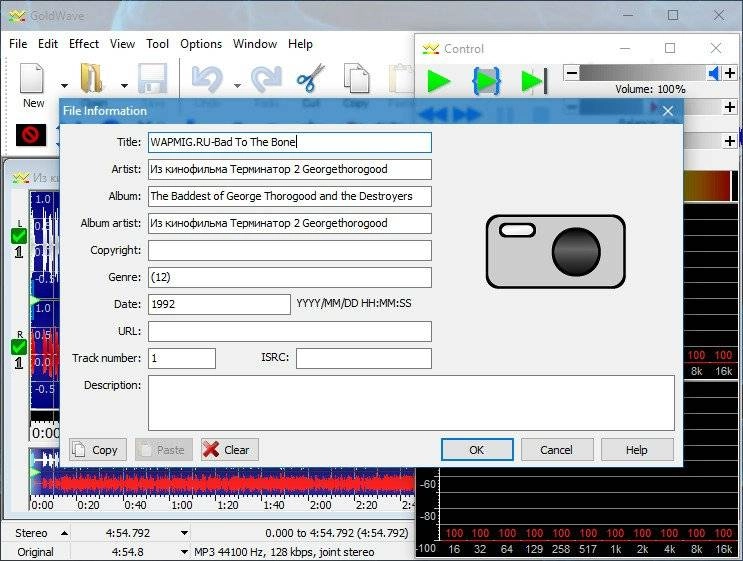
Task: Click the Save floppy disk icon
Action: (153, 79)
